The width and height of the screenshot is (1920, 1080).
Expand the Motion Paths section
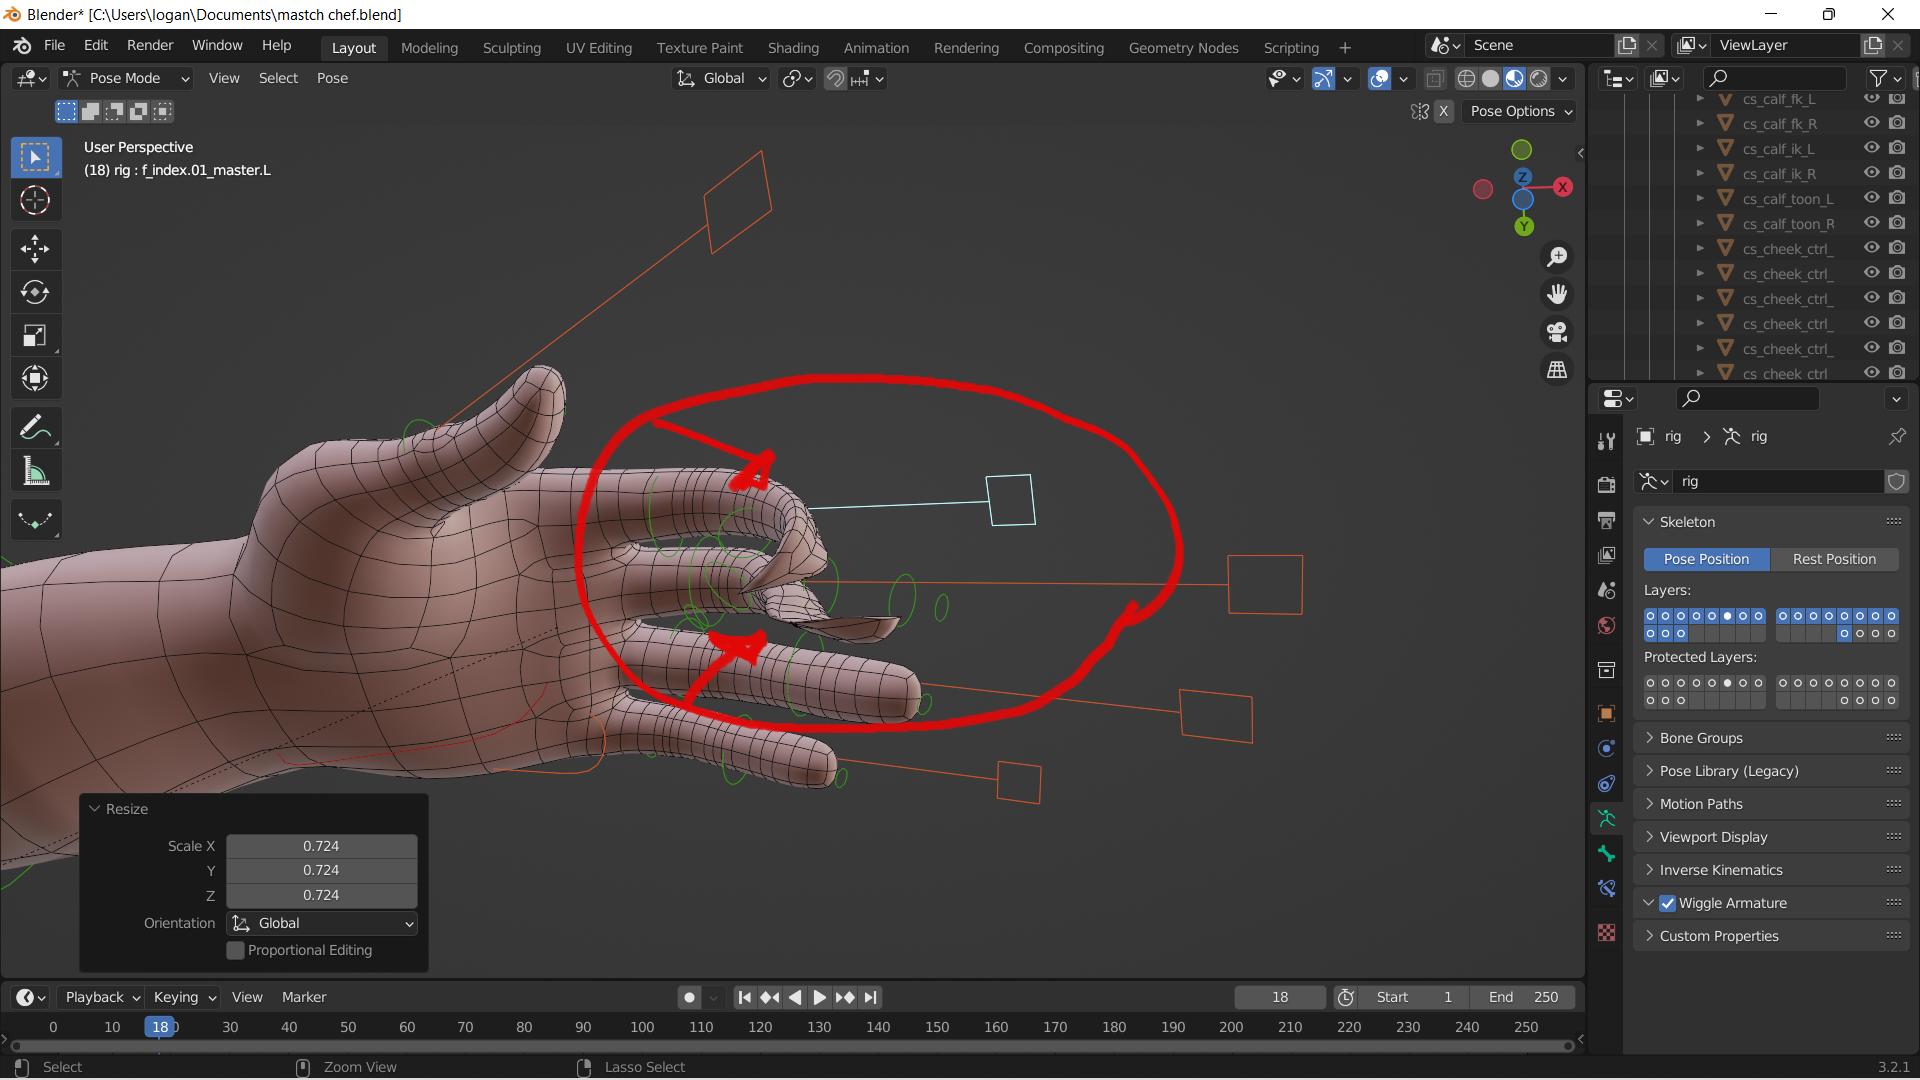[1702, 803]
